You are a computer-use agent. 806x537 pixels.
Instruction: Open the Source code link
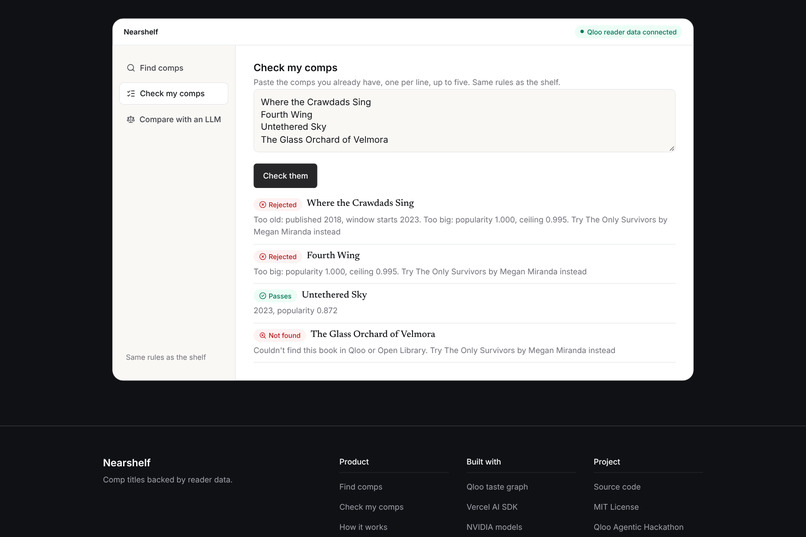pyautogui.click(x=617, y=487)
